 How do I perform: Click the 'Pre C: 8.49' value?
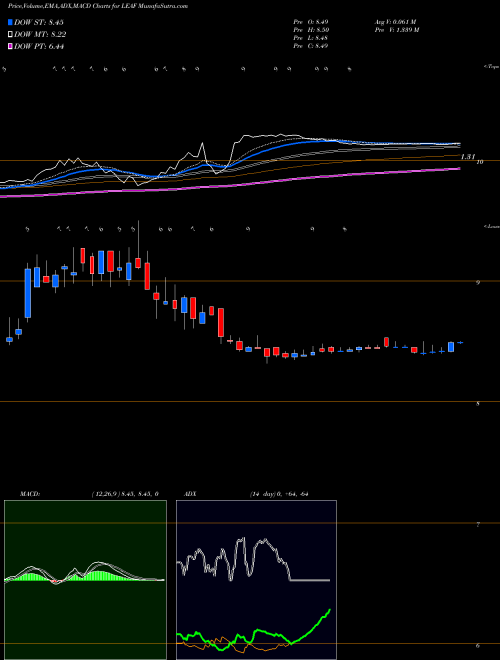tap(311, 46)
